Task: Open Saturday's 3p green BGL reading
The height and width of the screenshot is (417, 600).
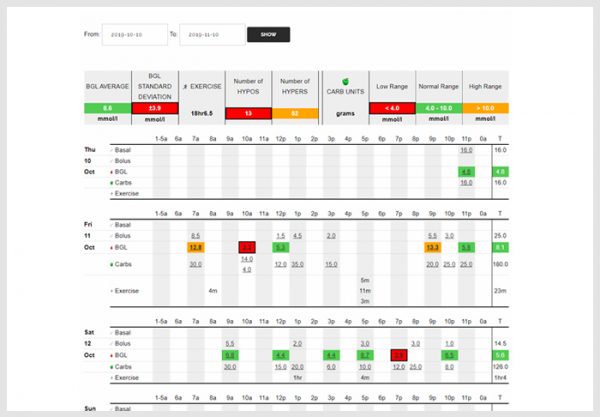Action: 331,355
